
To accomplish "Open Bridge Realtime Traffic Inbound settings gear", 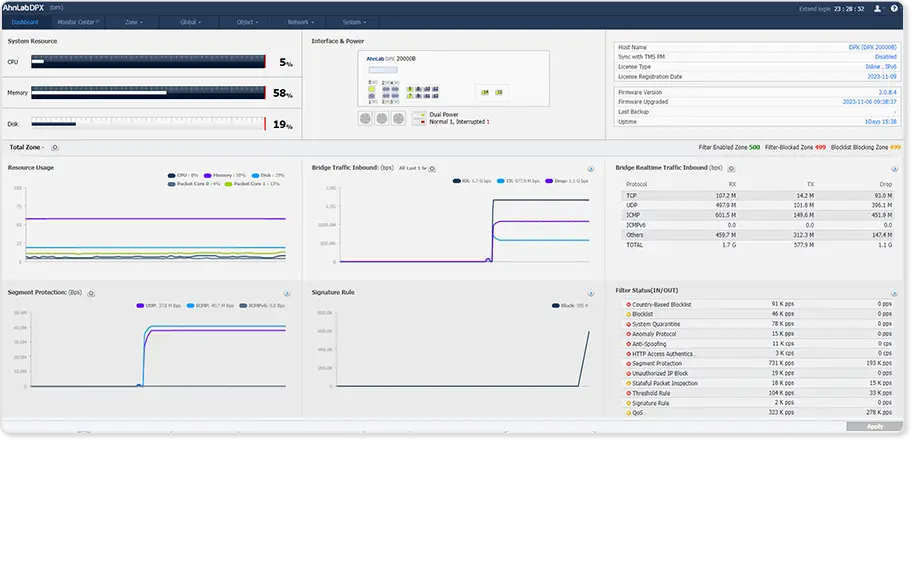I will click(732, 169).
